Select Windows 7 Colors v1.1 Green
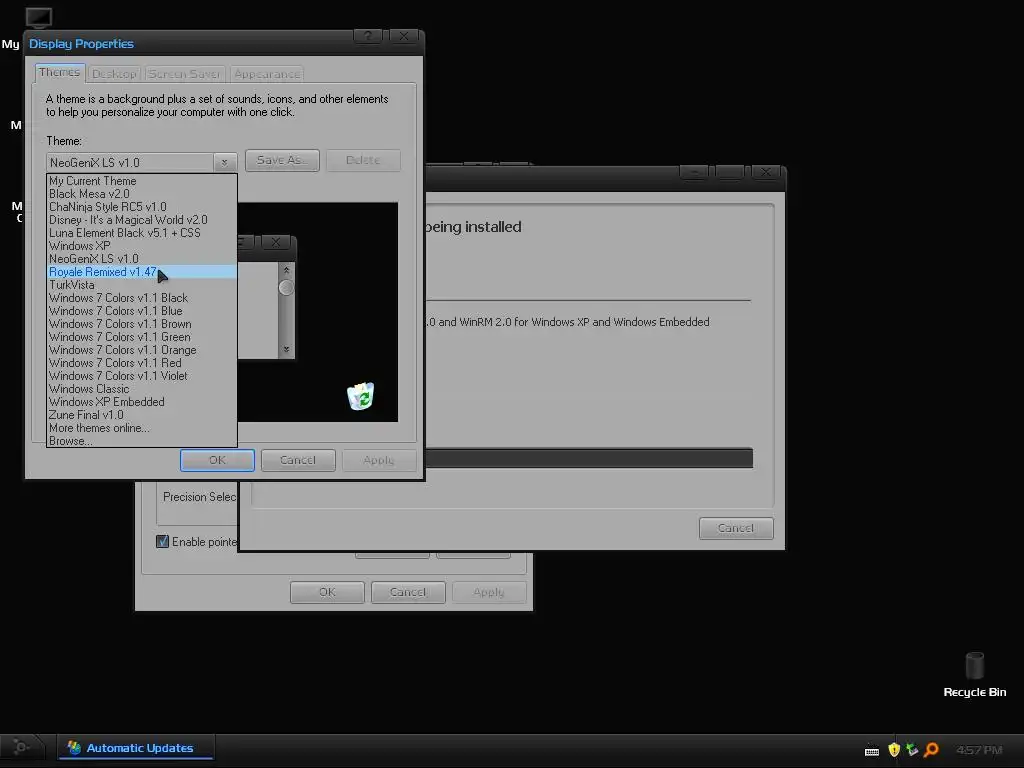The width and height of the screenshot is (1024, 768). [142, 337]
